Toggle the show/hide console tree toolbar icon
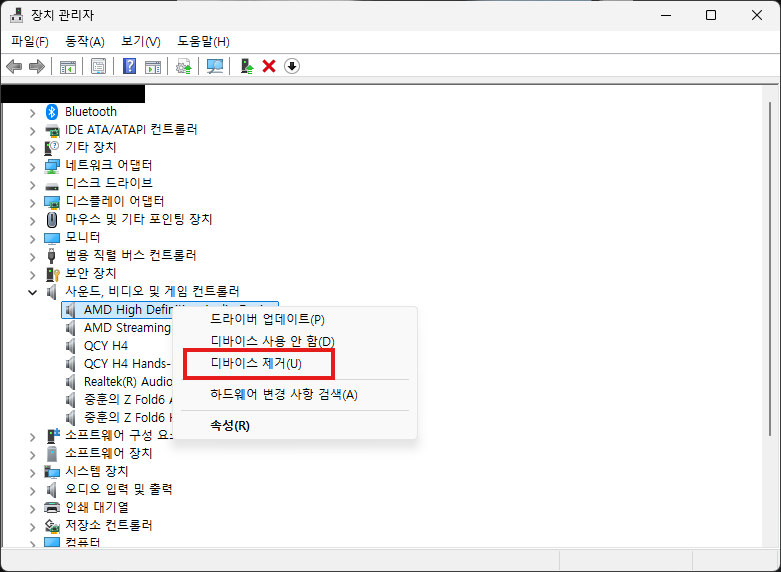Viewport: 781px width, 572px height. click(x=68, y=66)
